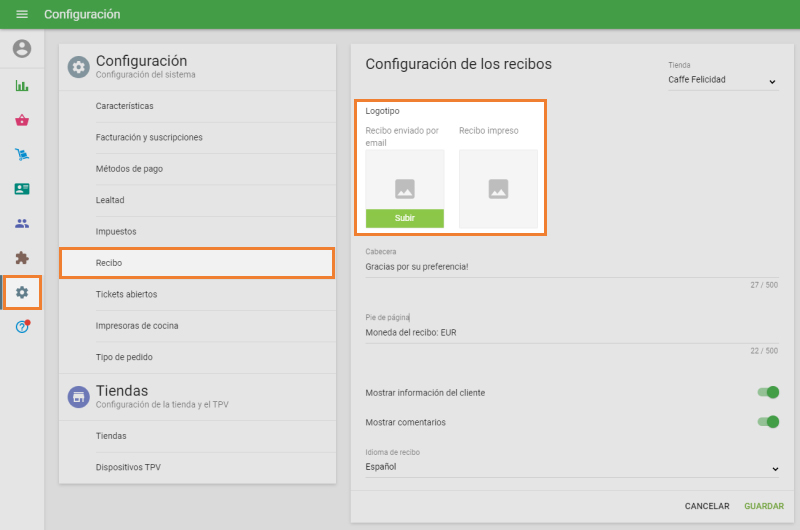Open the Idioma de recibo dropdown

(571, 467)
